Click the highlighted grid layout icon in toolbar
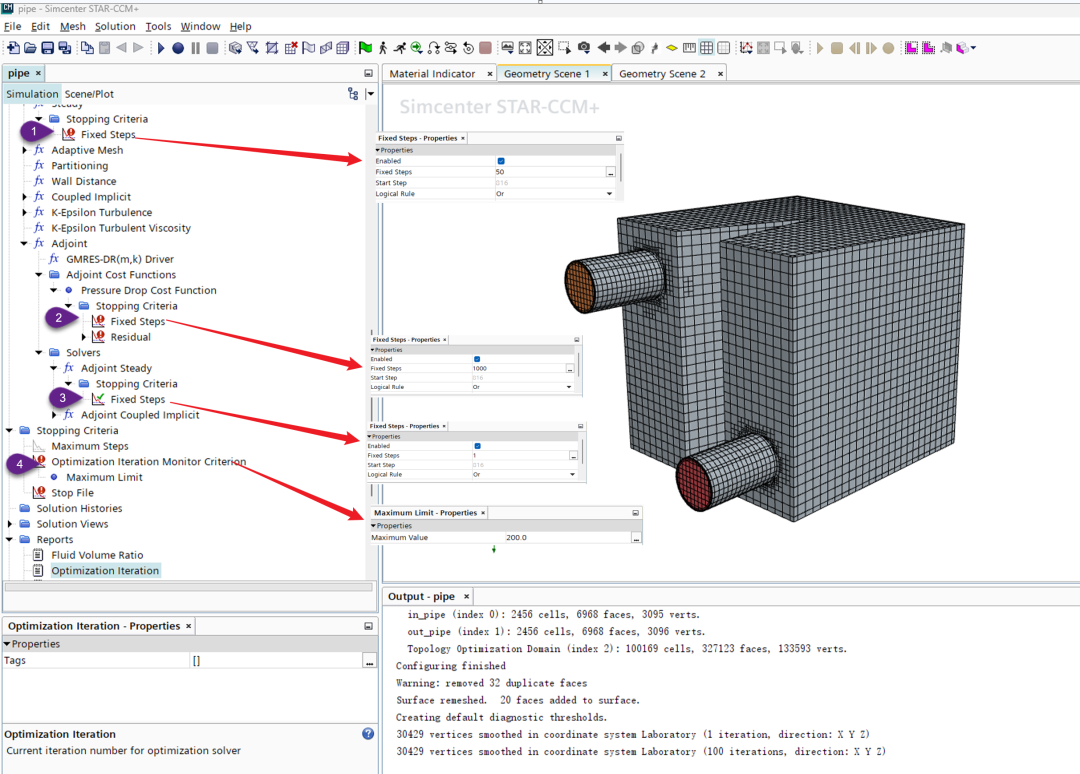Screen dimensions: 1080x774 pyautogui.click(x=707, y=48)
